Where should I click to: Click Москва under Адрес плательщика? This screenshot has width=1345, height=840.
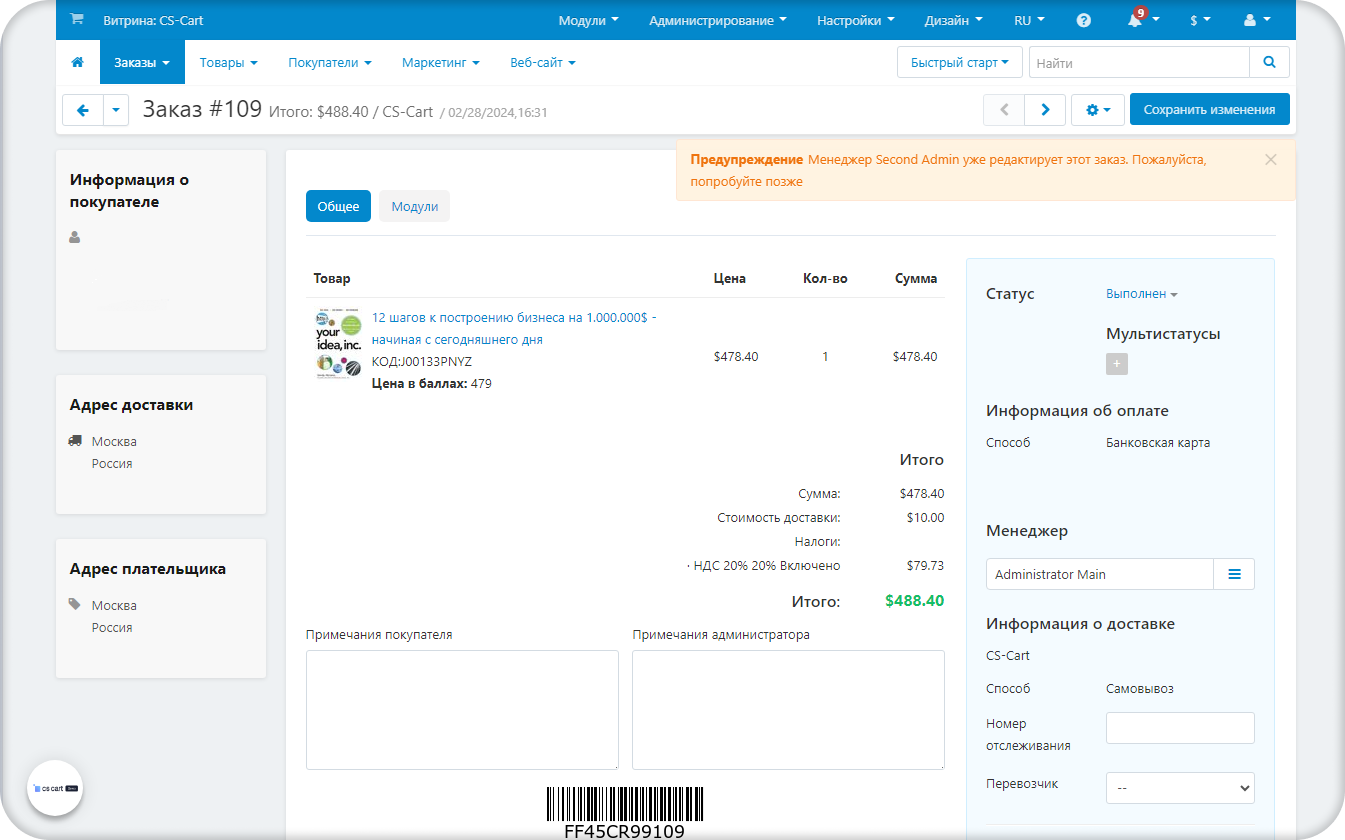114,605
